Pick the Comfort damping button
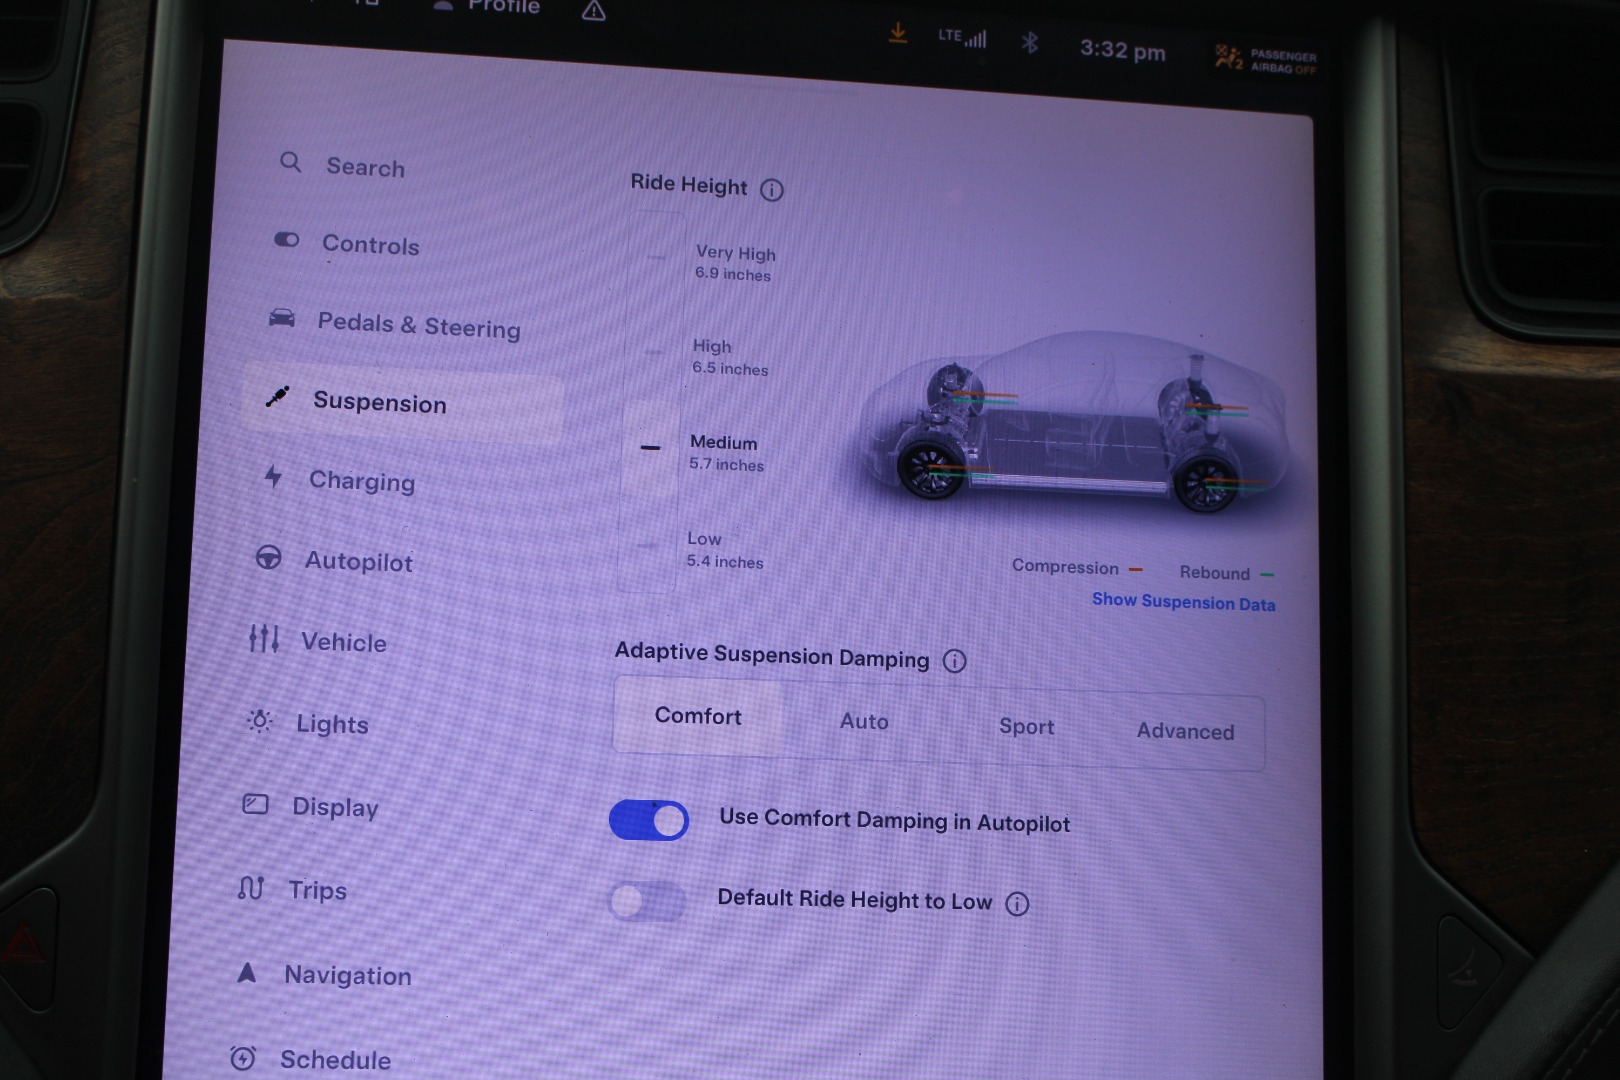 (x=698, y=716)
